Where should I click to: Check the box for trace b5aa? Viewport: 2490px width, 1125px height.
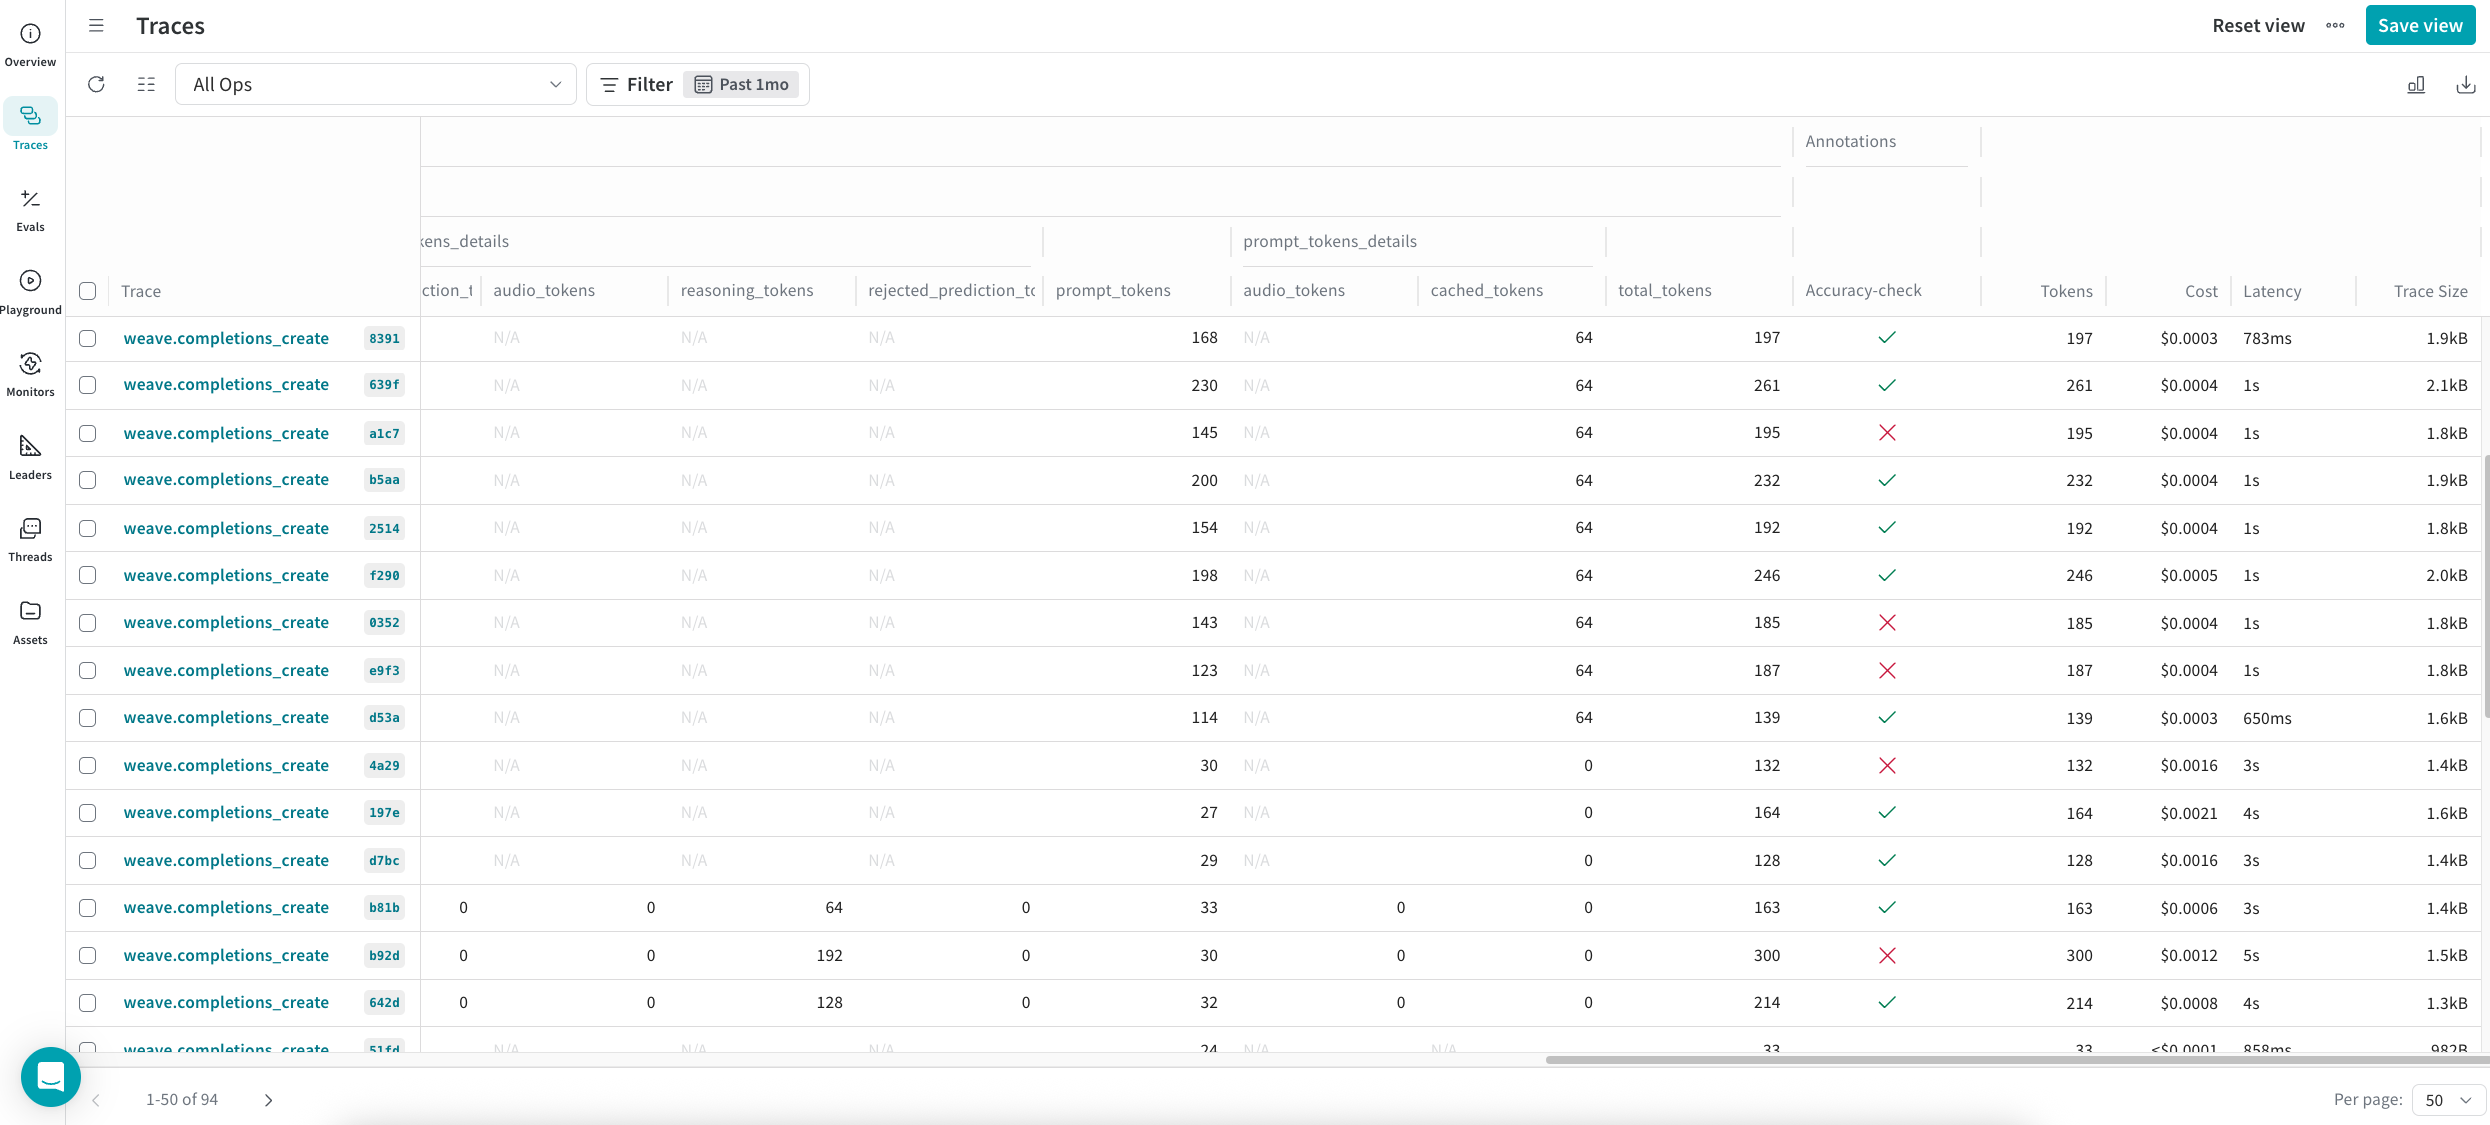pyautogui.click(x=88, y=480)
